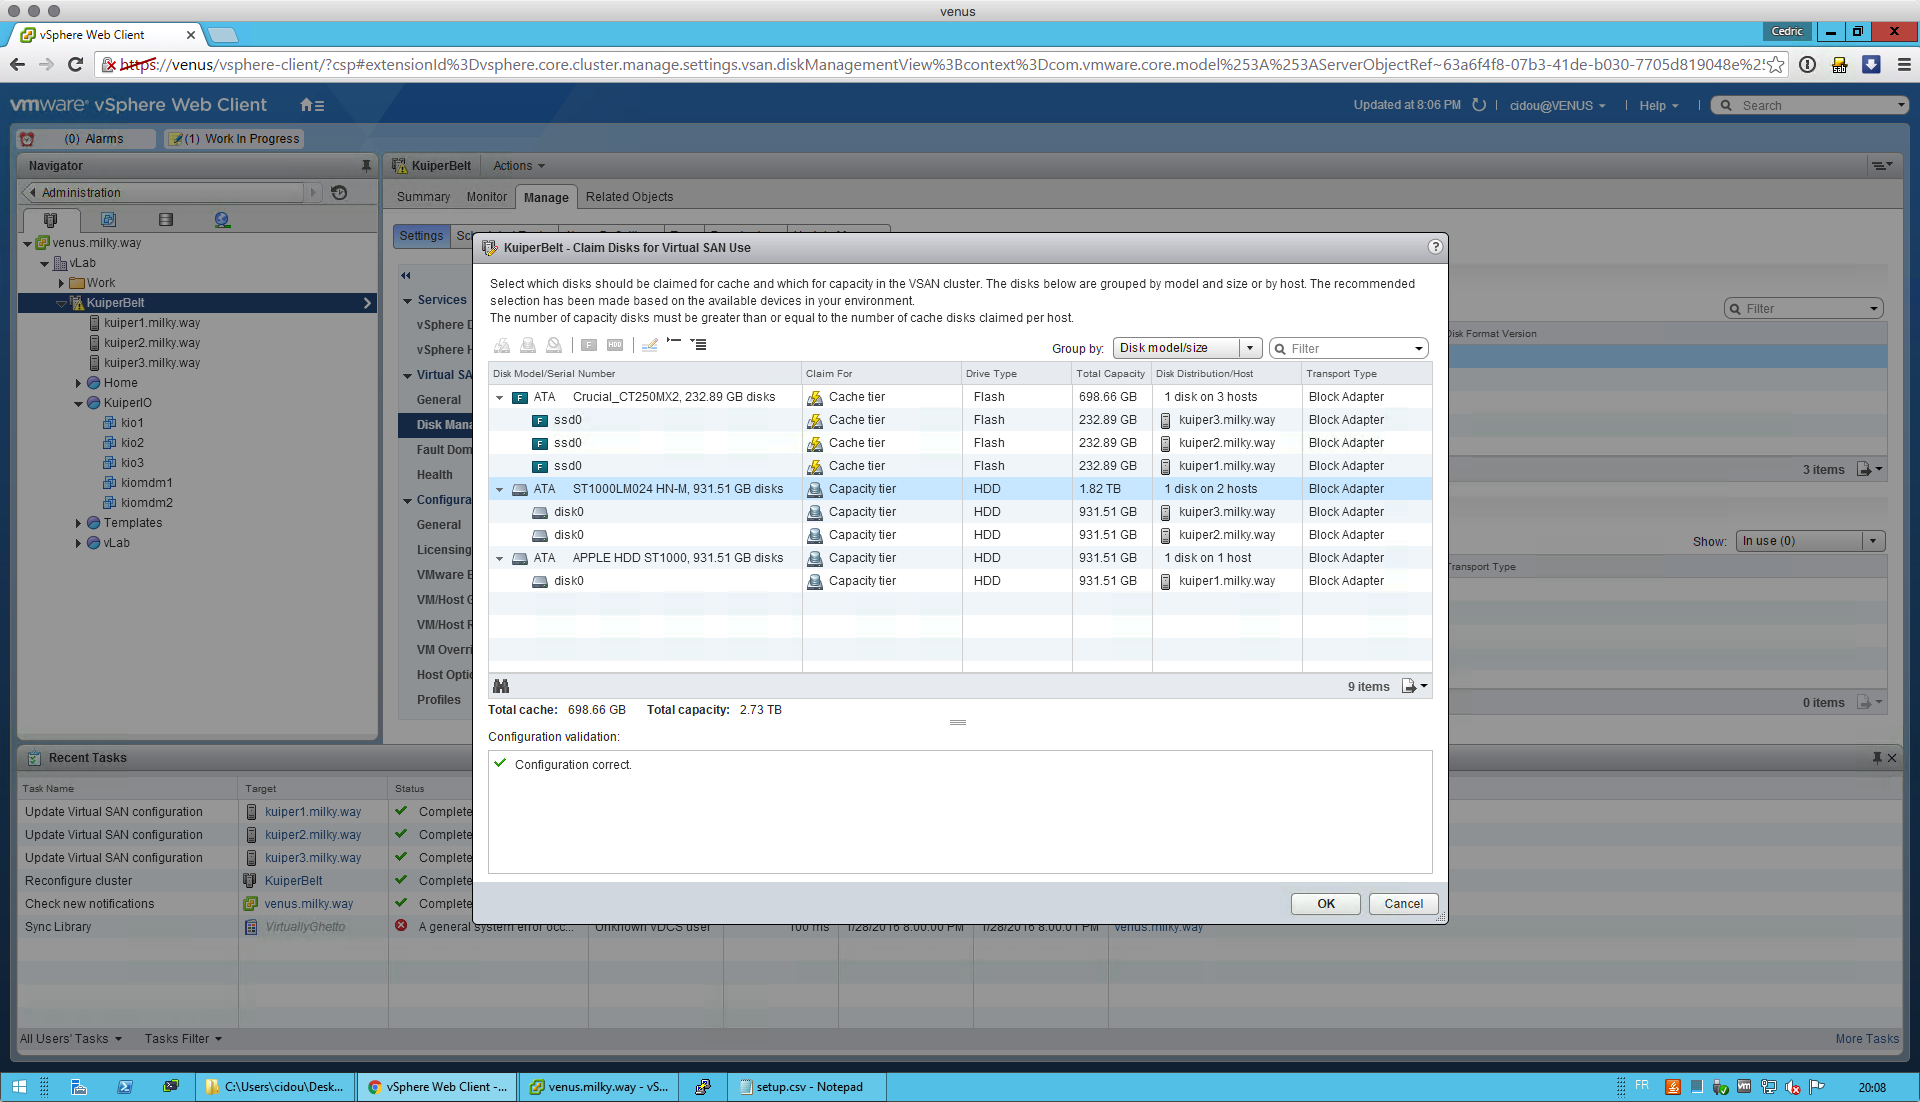
Task: Collapse the Crucial_CT250MX2 disk group
Action: coord(500,398)
